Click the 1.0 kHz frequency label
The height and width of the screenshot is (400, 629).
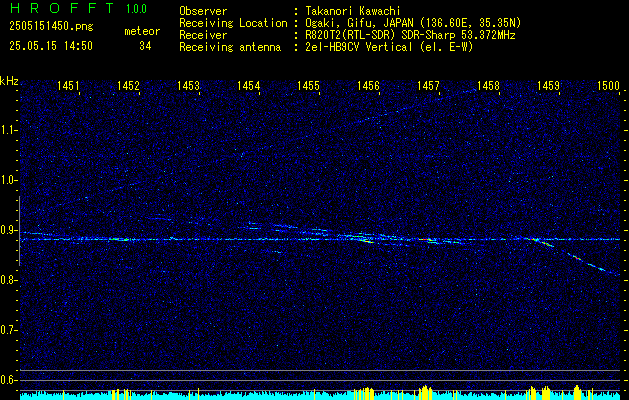pyautogui.click(x=7, y=181)
